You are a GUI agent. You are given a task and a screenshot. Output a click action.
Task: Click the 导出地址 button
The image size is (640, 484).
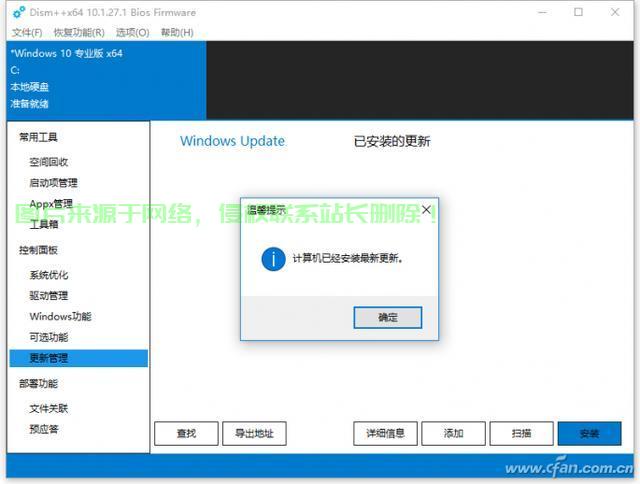point(254,433)
